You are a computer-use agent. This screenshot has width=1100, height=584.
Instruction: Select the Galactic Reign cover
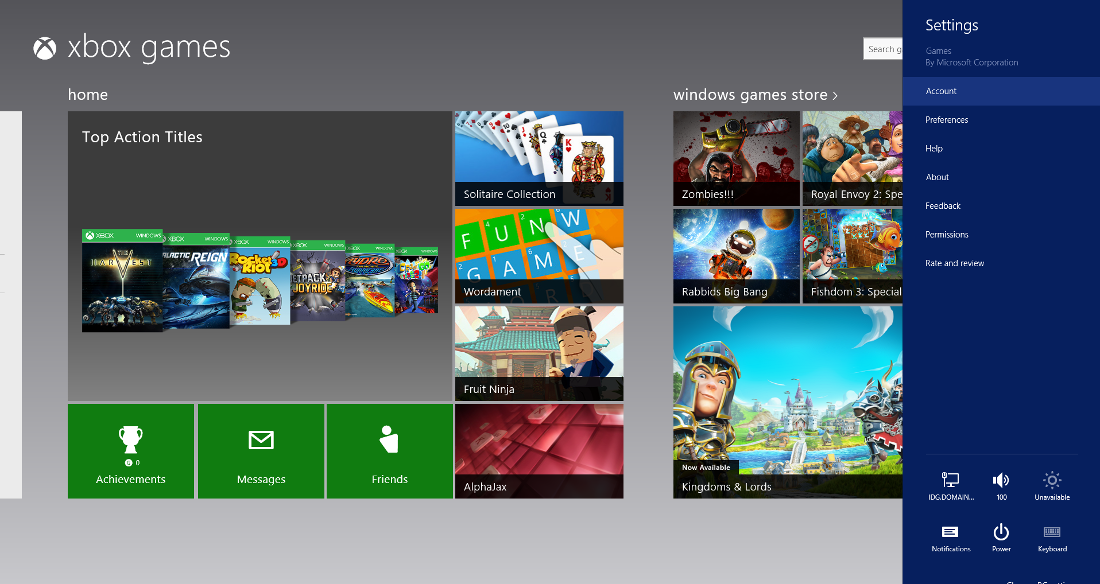pyautogui.click(x=196, y=282)
